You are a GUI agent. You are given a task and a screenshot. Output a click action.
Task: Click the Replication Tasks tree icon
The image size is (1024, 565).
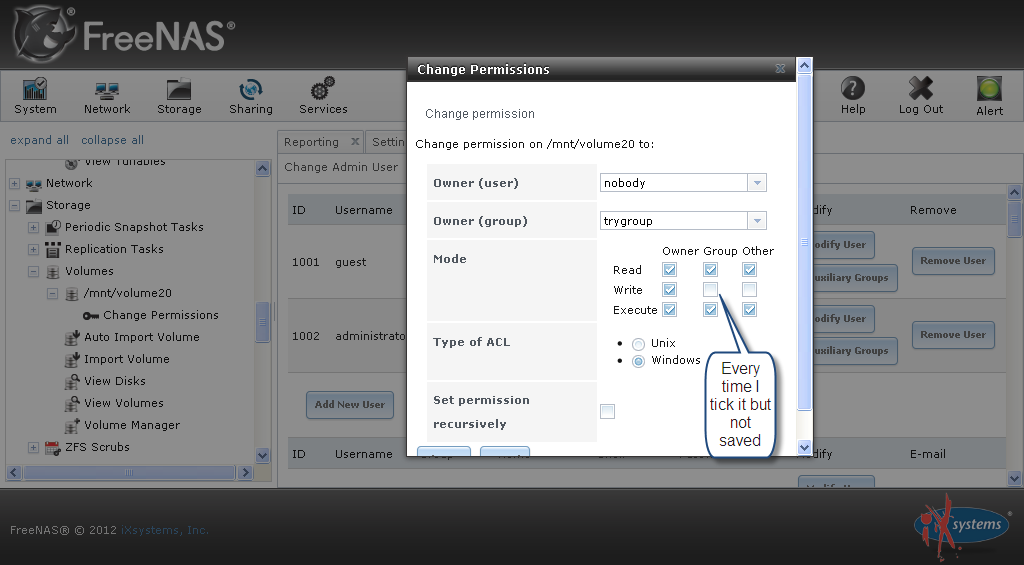coord(53,250)
